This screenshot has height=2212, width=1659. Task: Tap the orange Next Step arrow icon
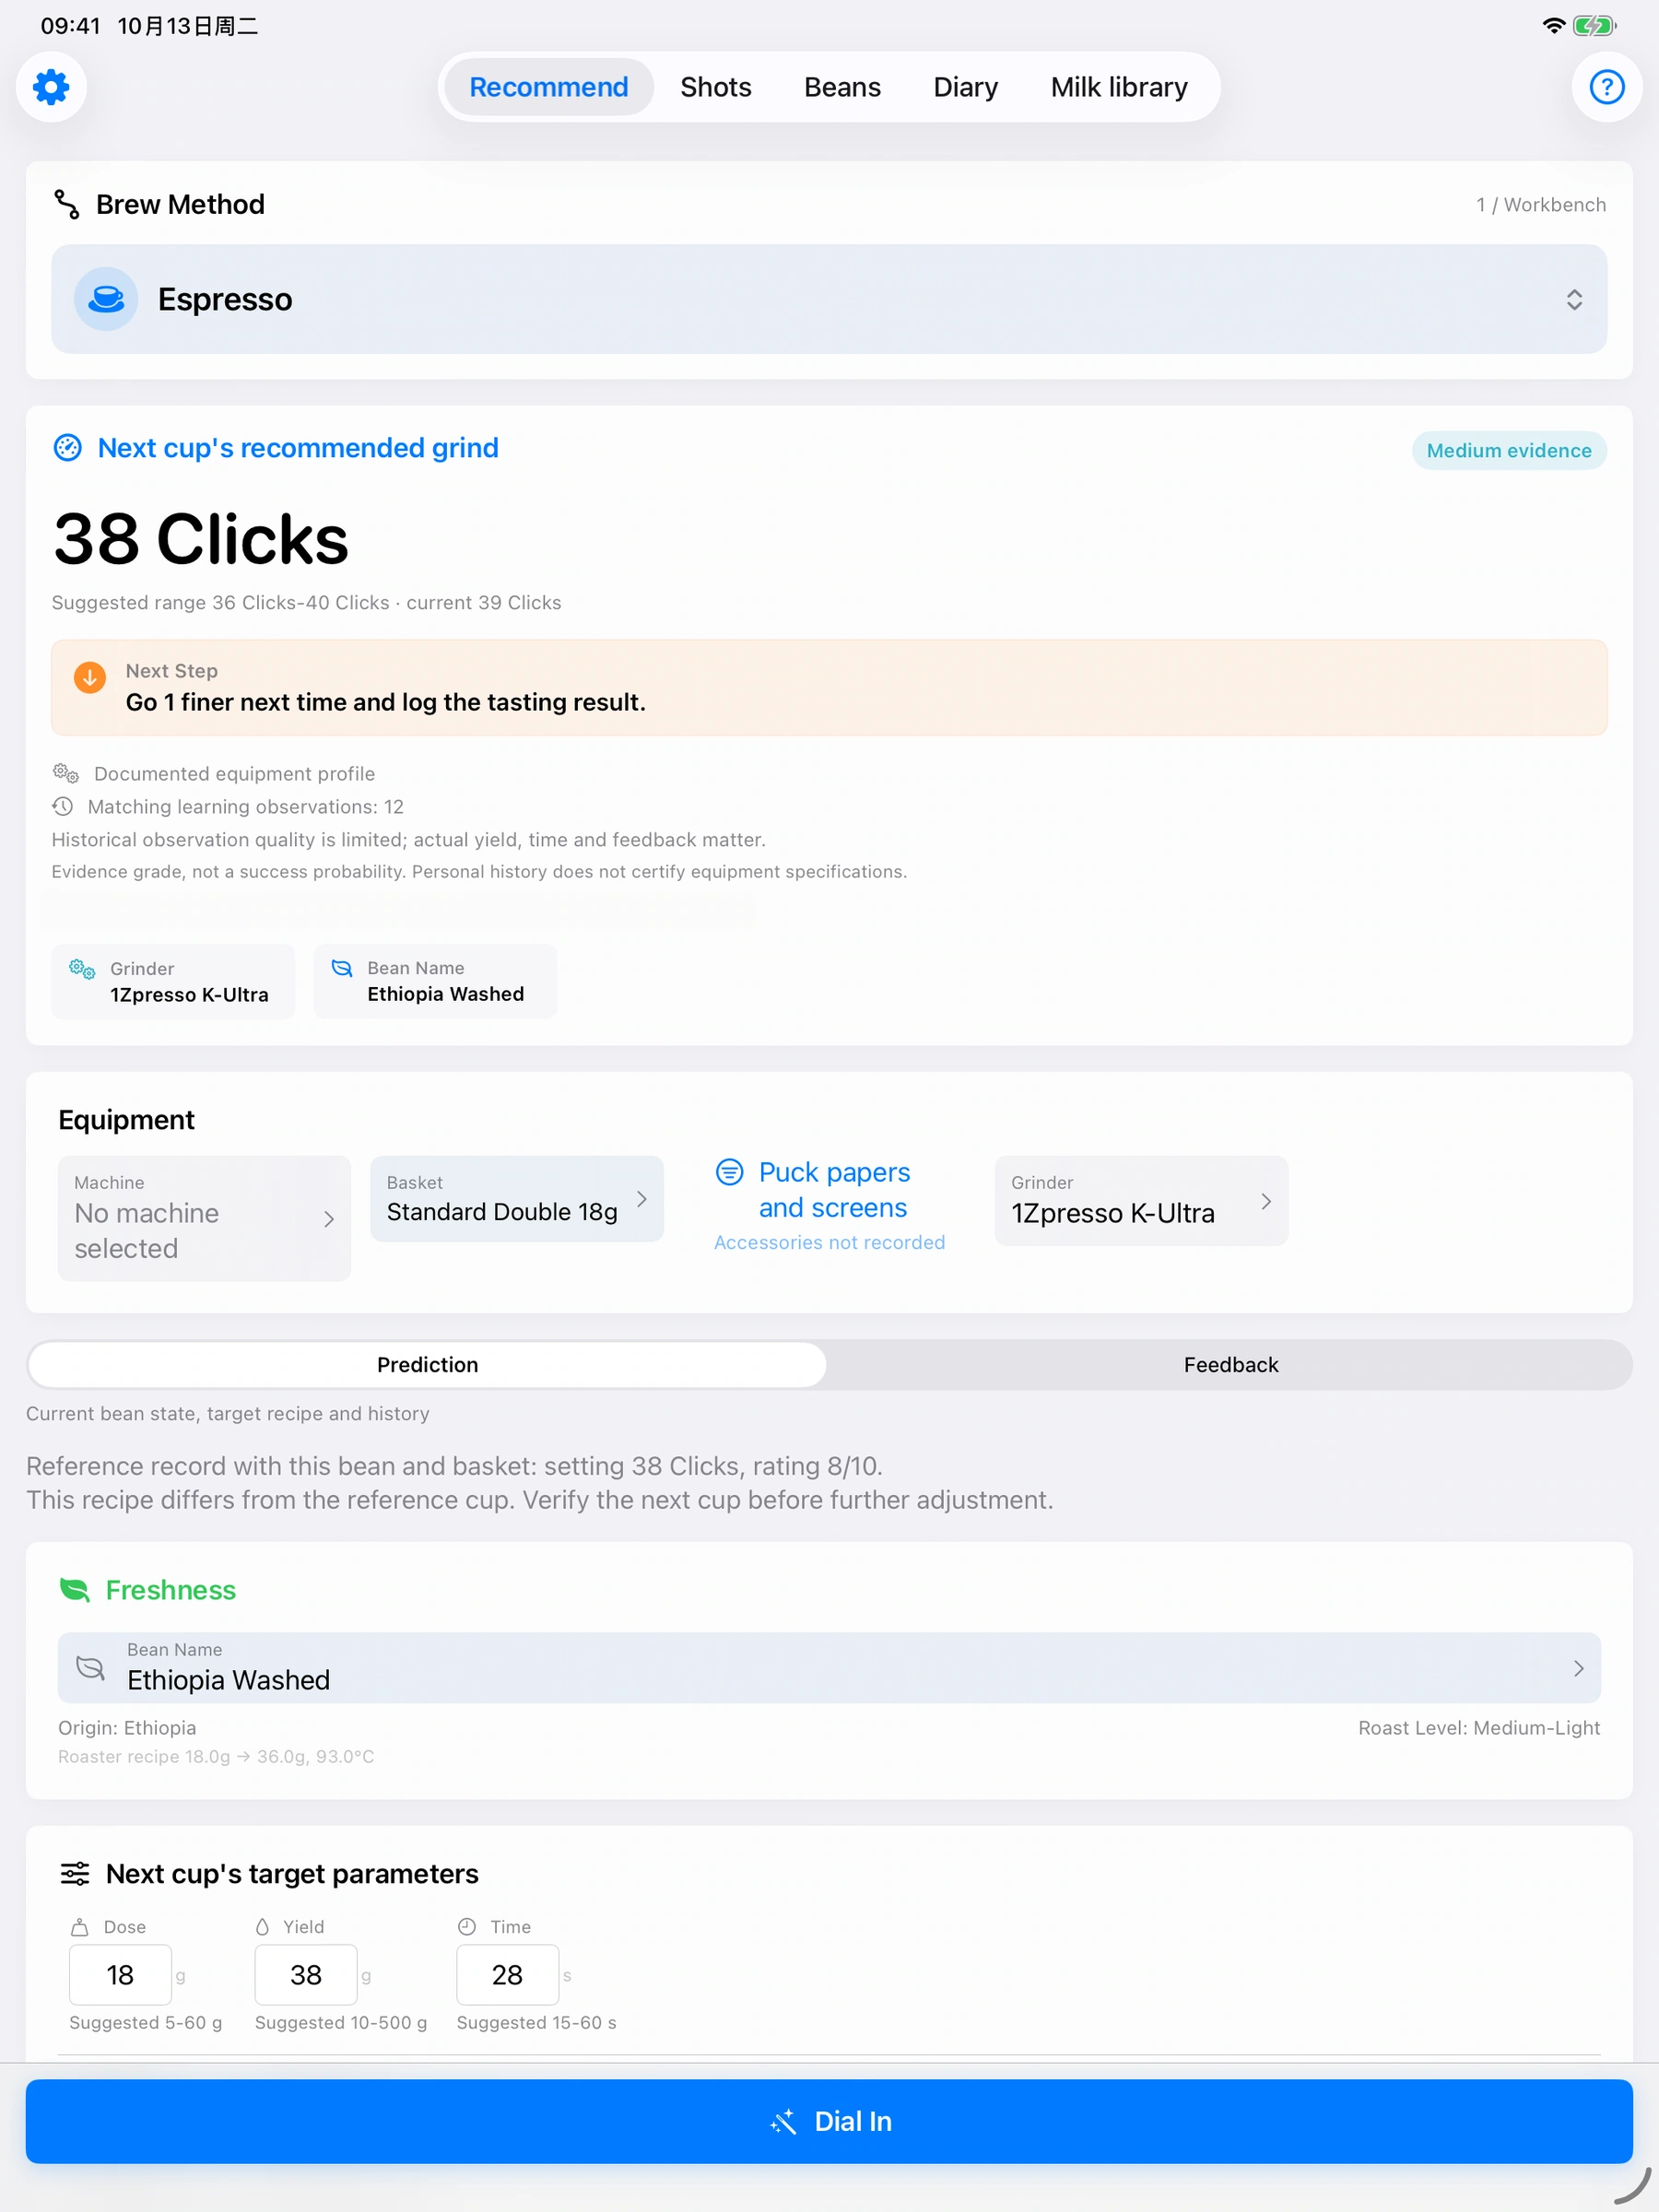(90, 677)
